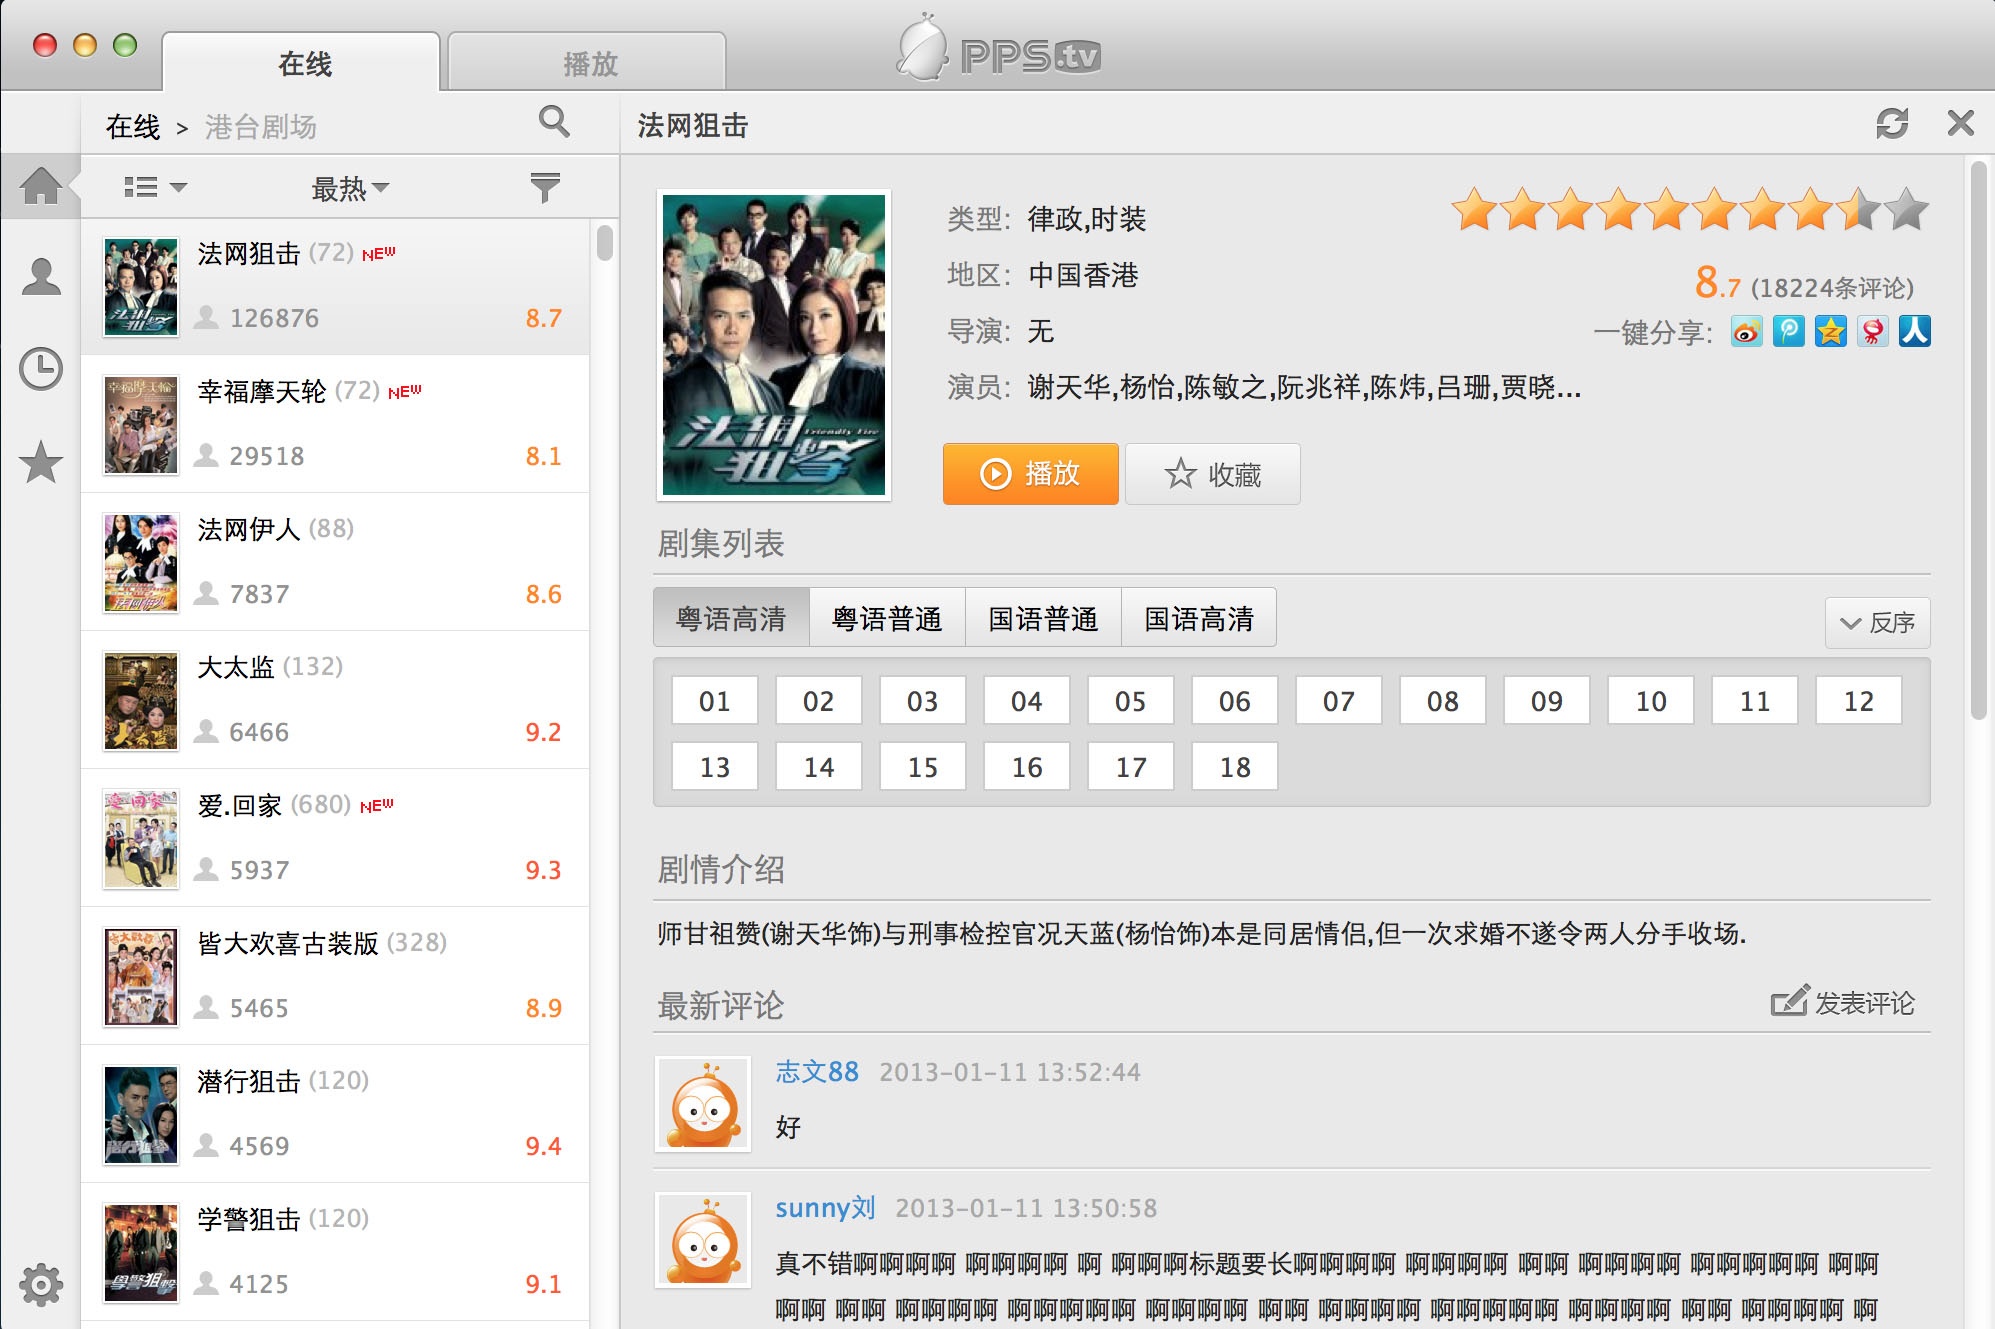
Task: Refresh the 法网狙击 detail page
Action: coord(1891,124)
